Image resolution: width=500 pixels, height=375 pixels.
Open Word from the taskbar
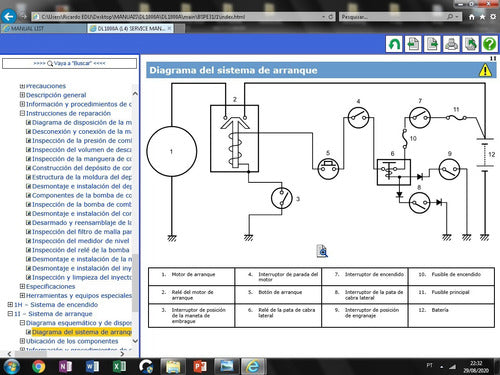pos(92,367)
